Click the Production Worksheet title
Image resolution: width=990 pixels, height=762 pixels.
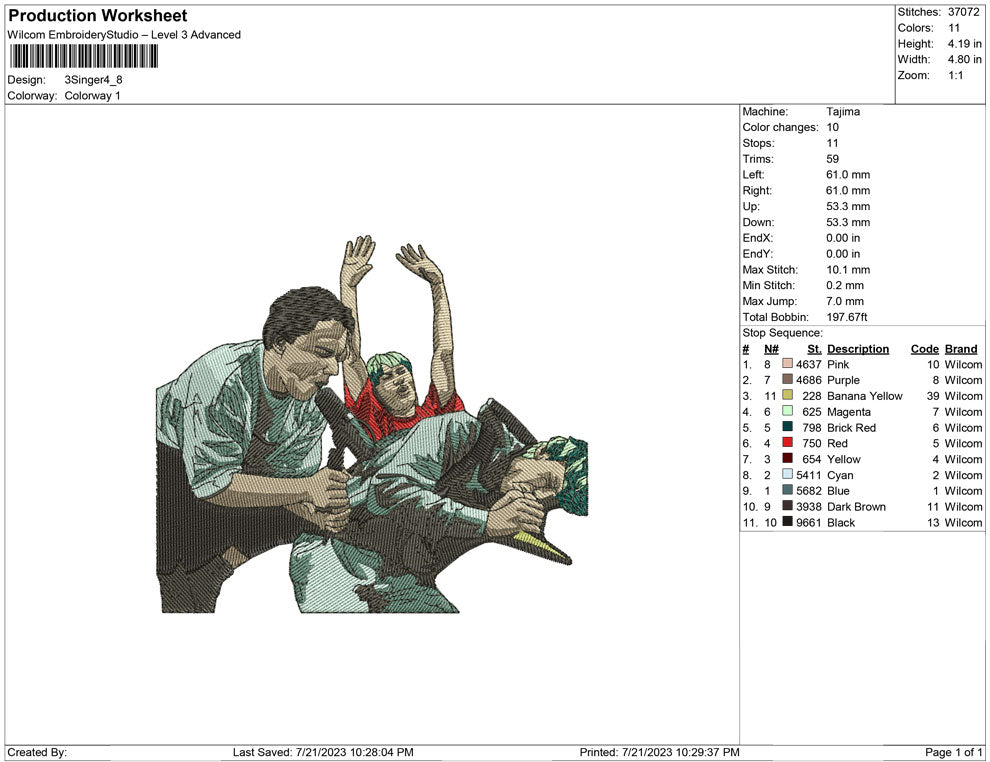98,16
